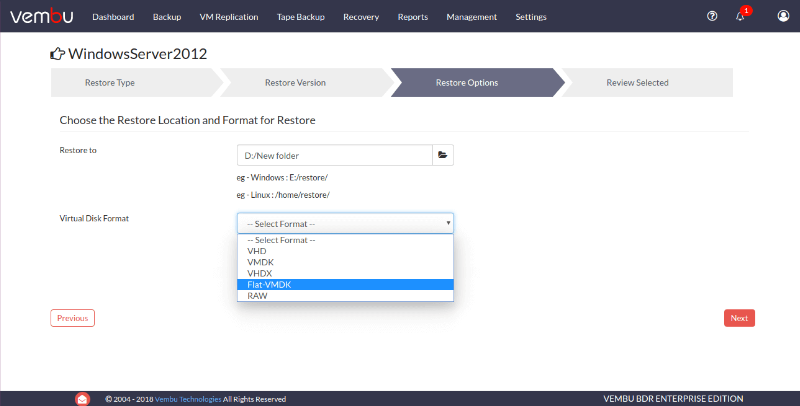
Task: Click the WindowsServer2012 page title
Action: pyautogui.click(x=138, y=54)
